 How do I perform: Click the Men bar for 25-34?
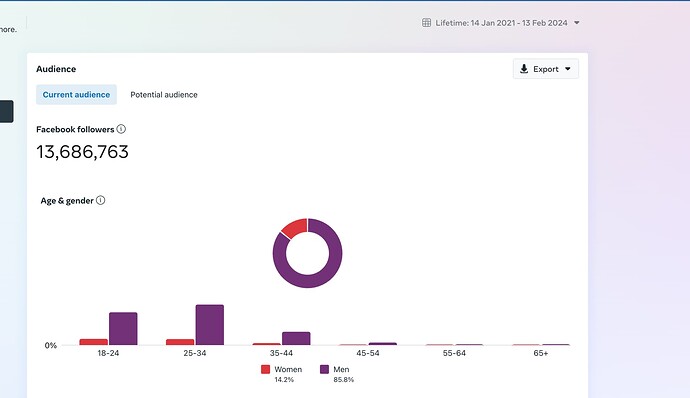pos(210,324)
